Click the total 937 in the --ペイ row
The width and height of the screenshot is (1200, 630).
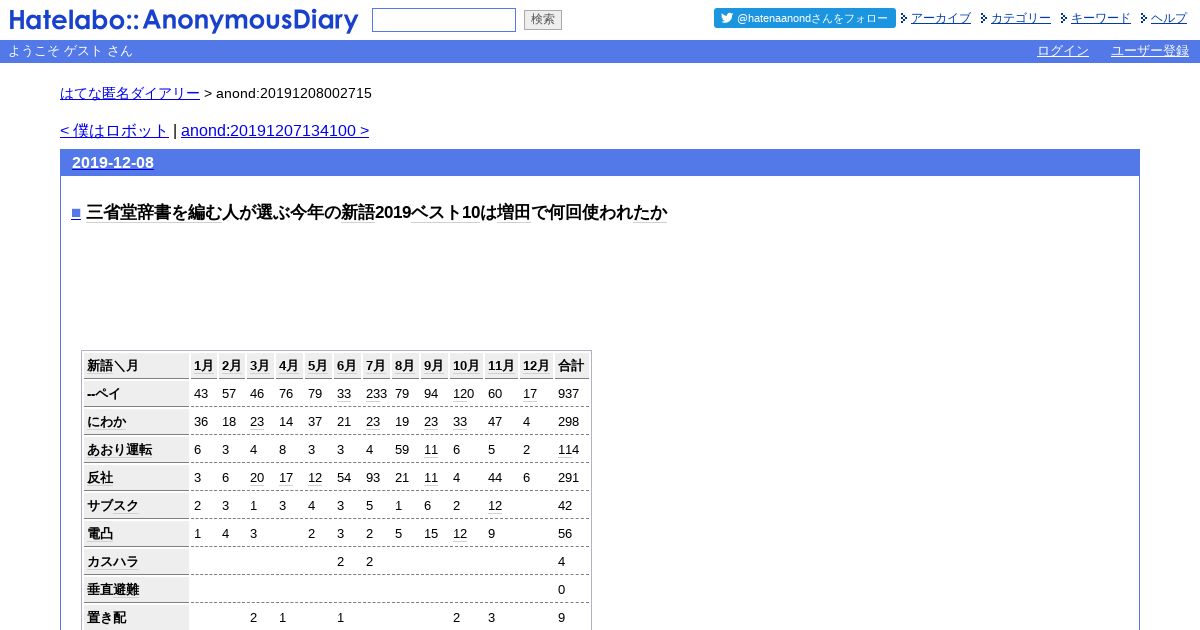pyautogui.click(x=569, y=394)
